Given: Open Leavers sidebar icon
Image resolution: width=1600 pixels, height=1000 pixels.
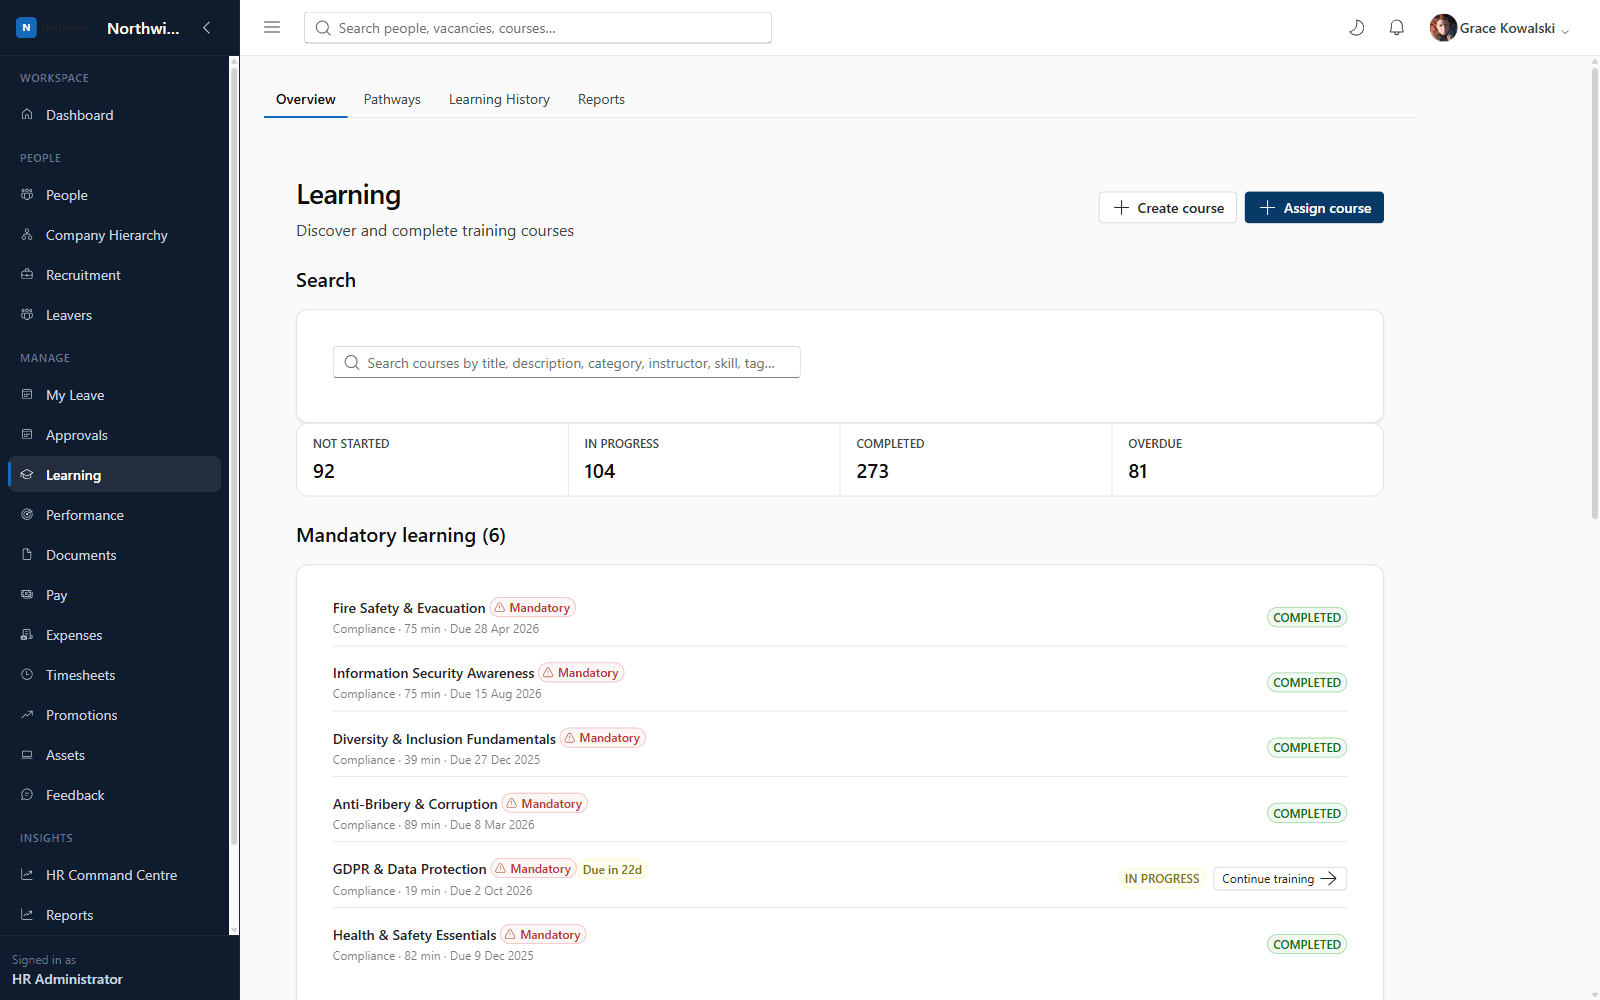Looking at the screenshot, I should (27, 315).
